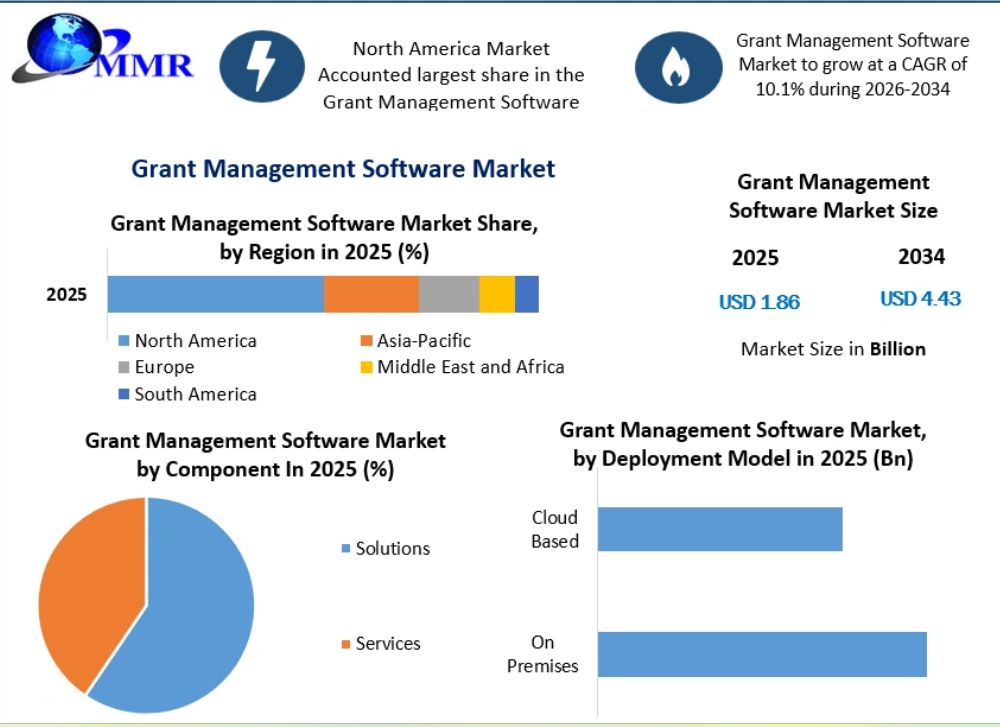
Task: Click the yellow Middle East and Africa segment
Action: tap(497, 294)
